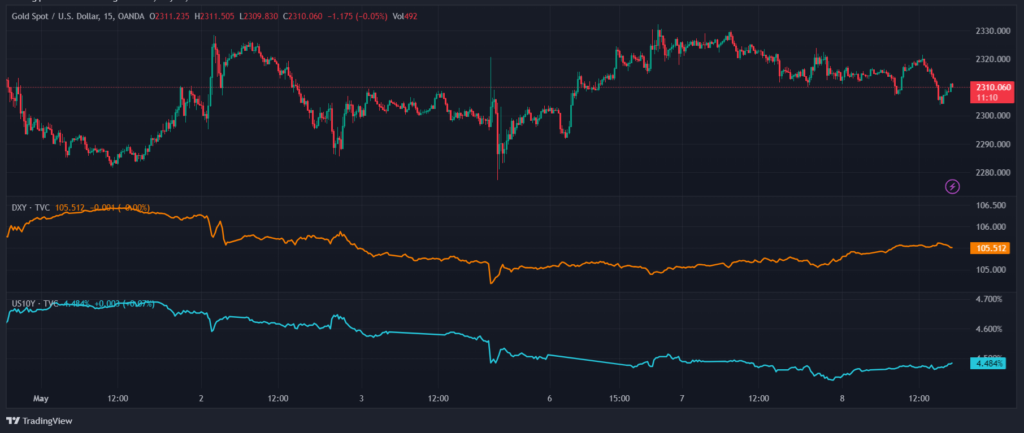Click the date 8 marker on the time axis
This screenshot has height=433, width=1024.
tap(843, 397)
